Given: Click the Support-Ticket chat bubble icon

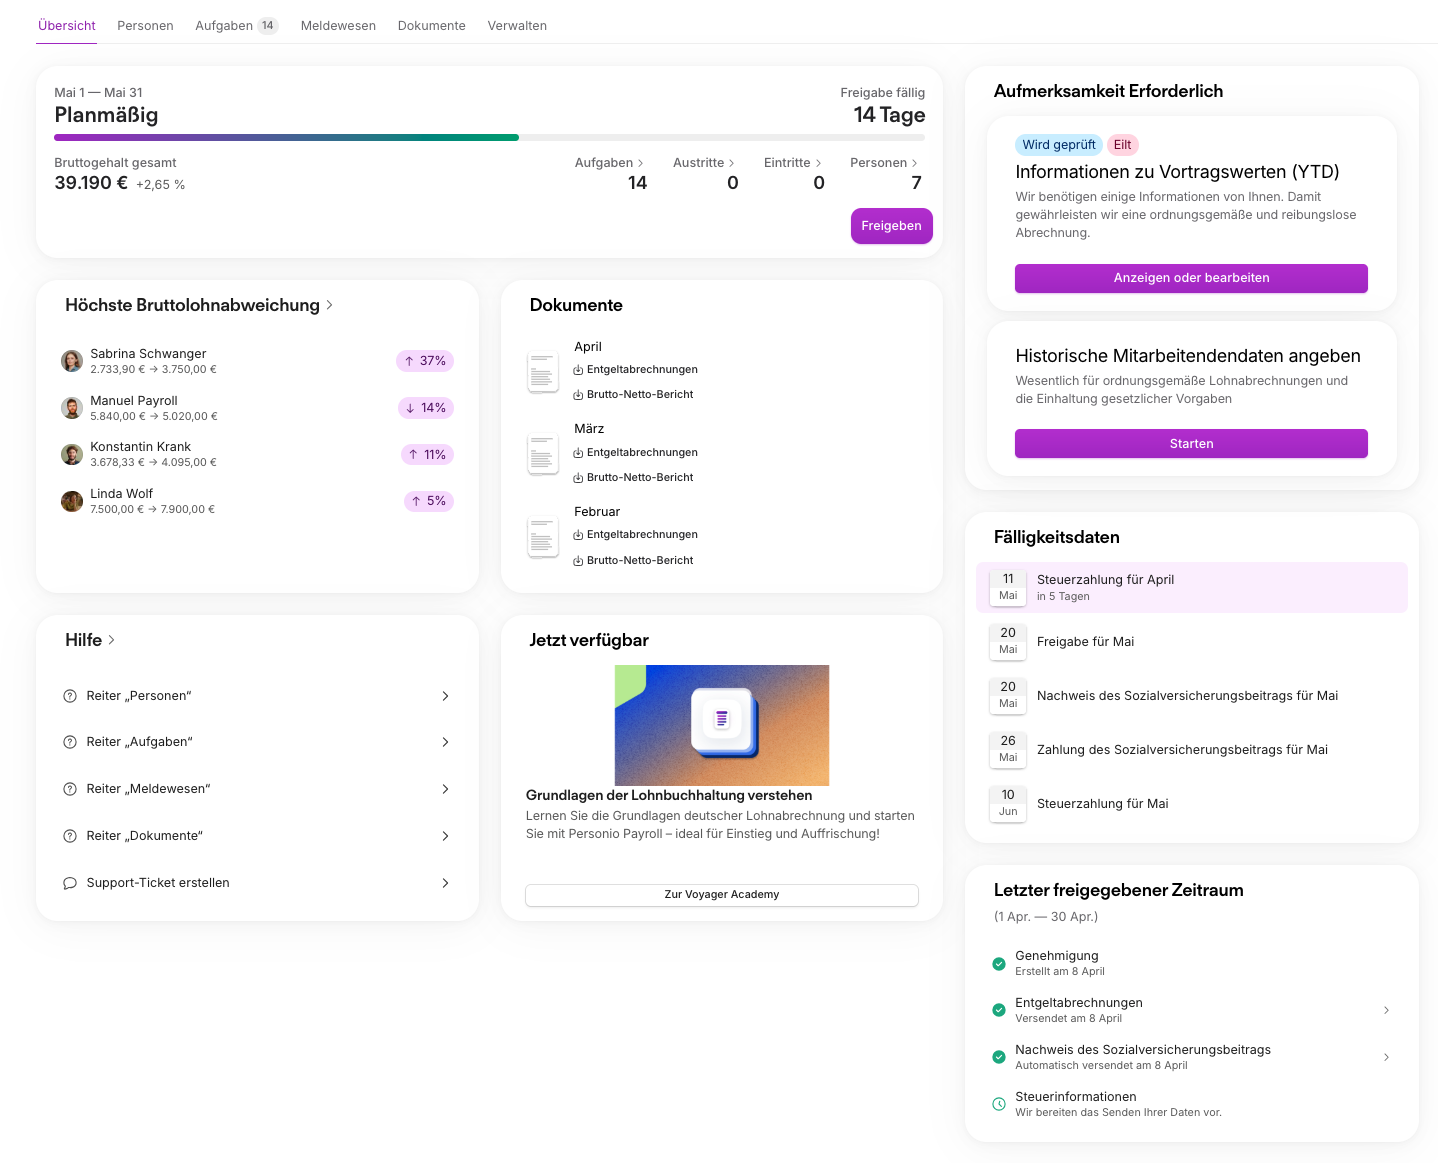Looking at the screenshot, I should coord(70,883).
